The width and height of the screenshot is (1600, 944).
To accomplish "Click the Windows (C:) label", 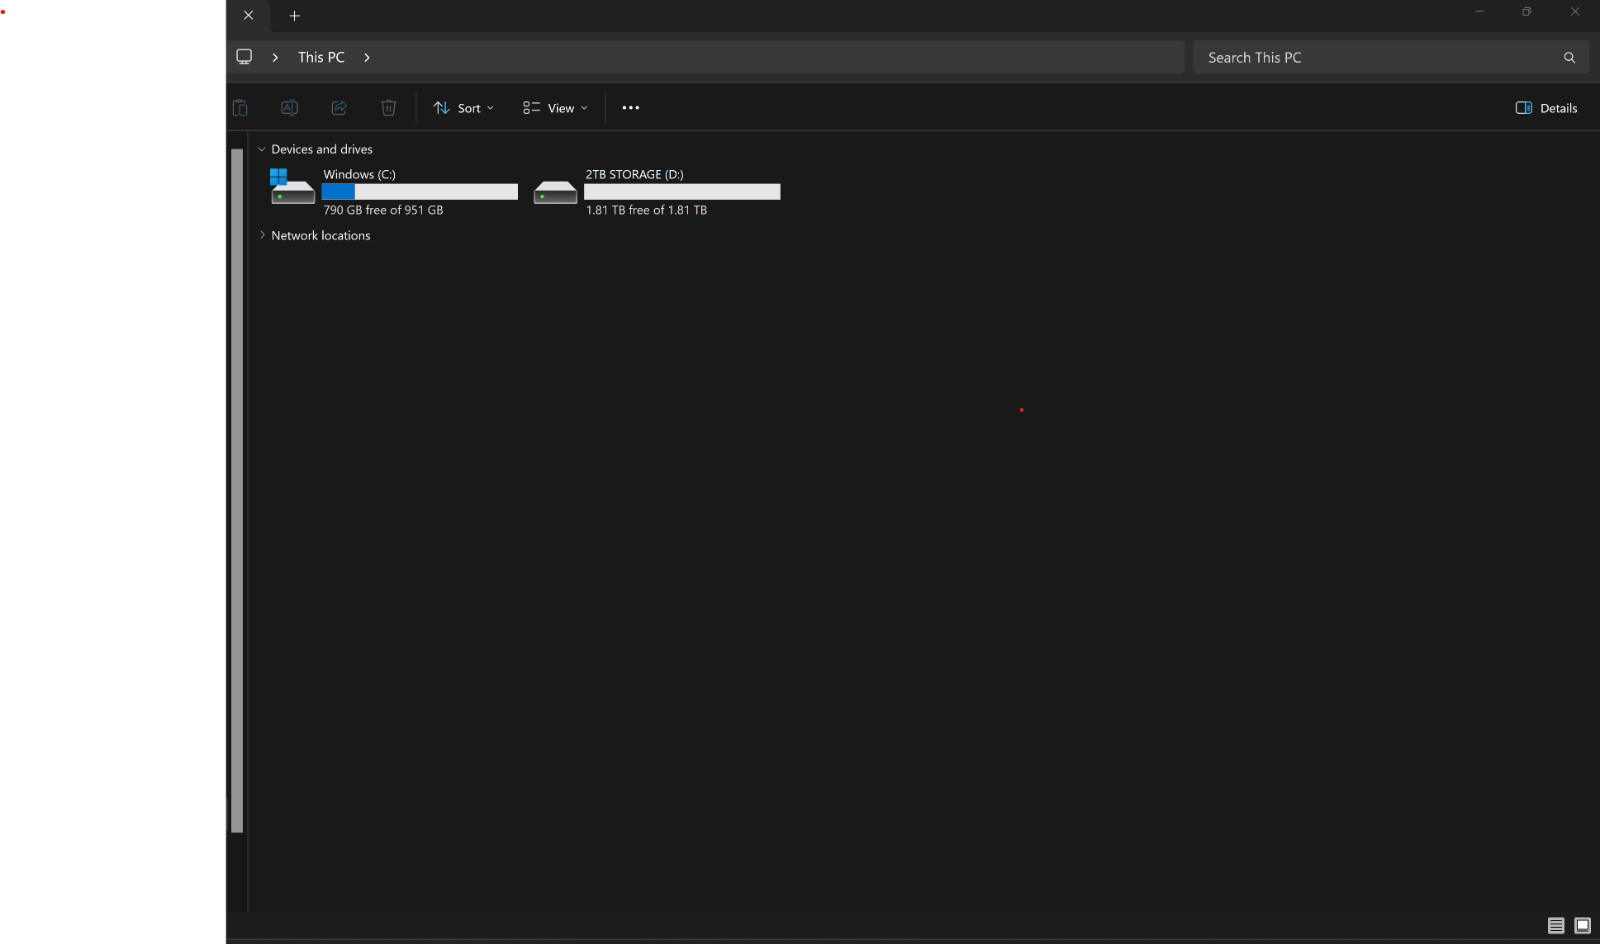I will pos(359,174).
